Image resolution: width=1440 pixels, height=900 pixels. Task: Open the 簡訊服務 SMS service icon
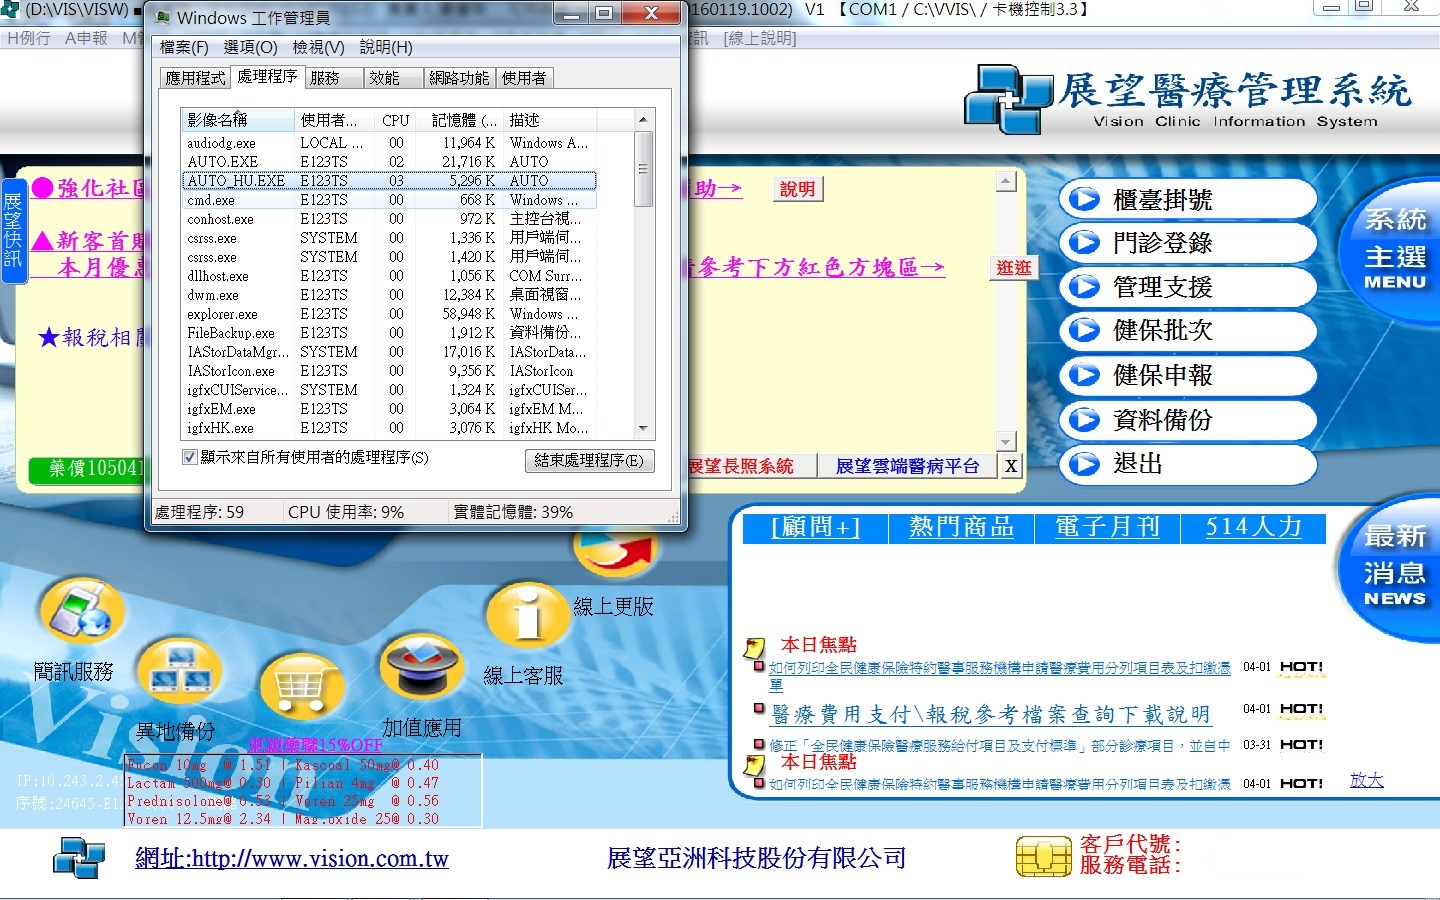82,611
